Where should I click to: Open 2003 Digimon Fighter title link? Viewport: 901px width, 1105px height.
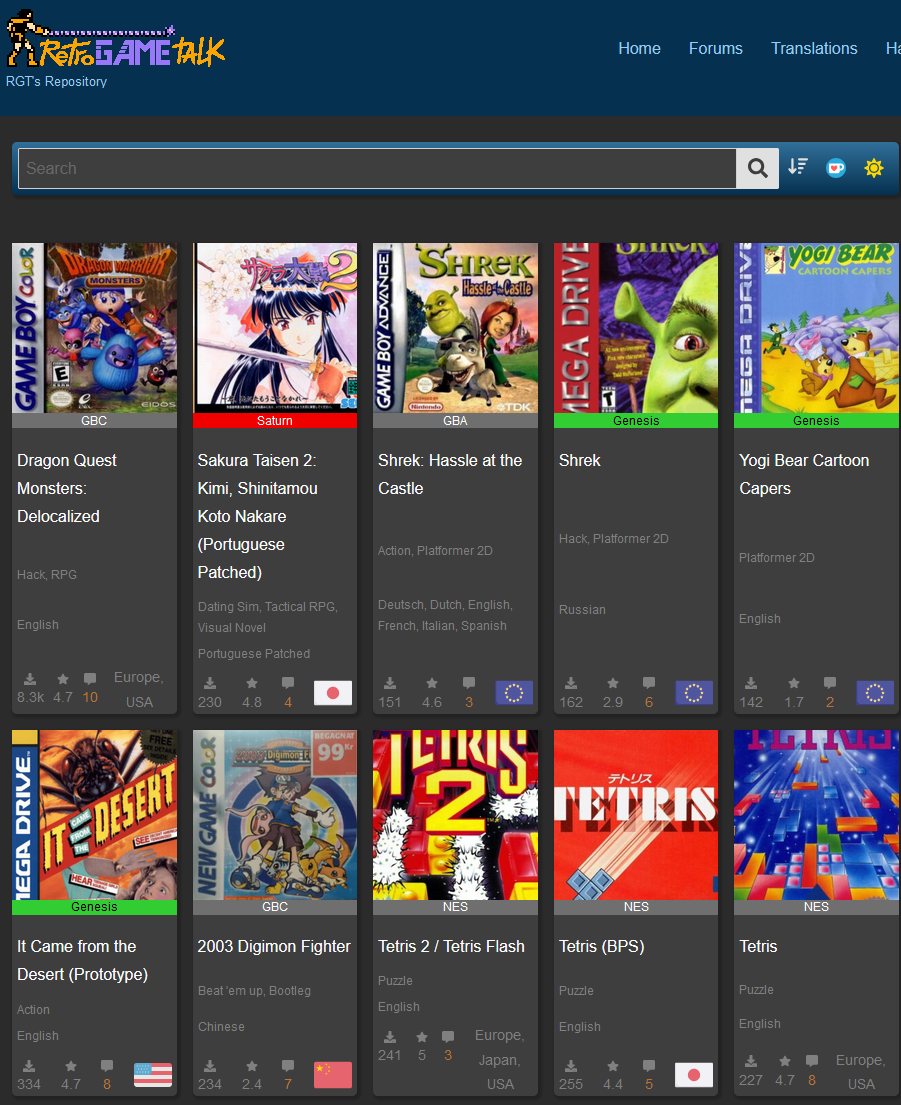click(x=274, y=946)
